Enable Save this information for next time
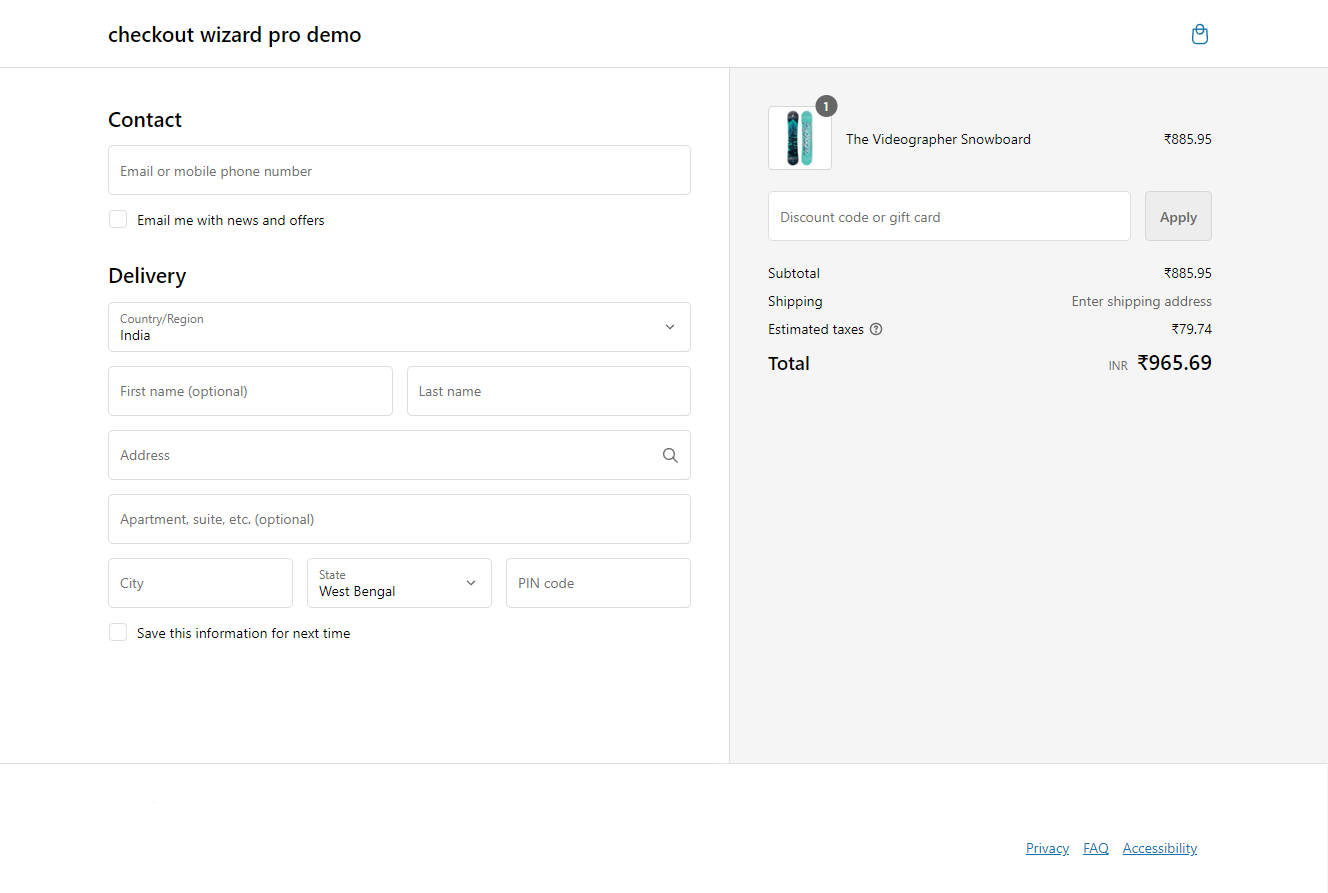This screenshot has width=1328, height=893. (118, 632)
